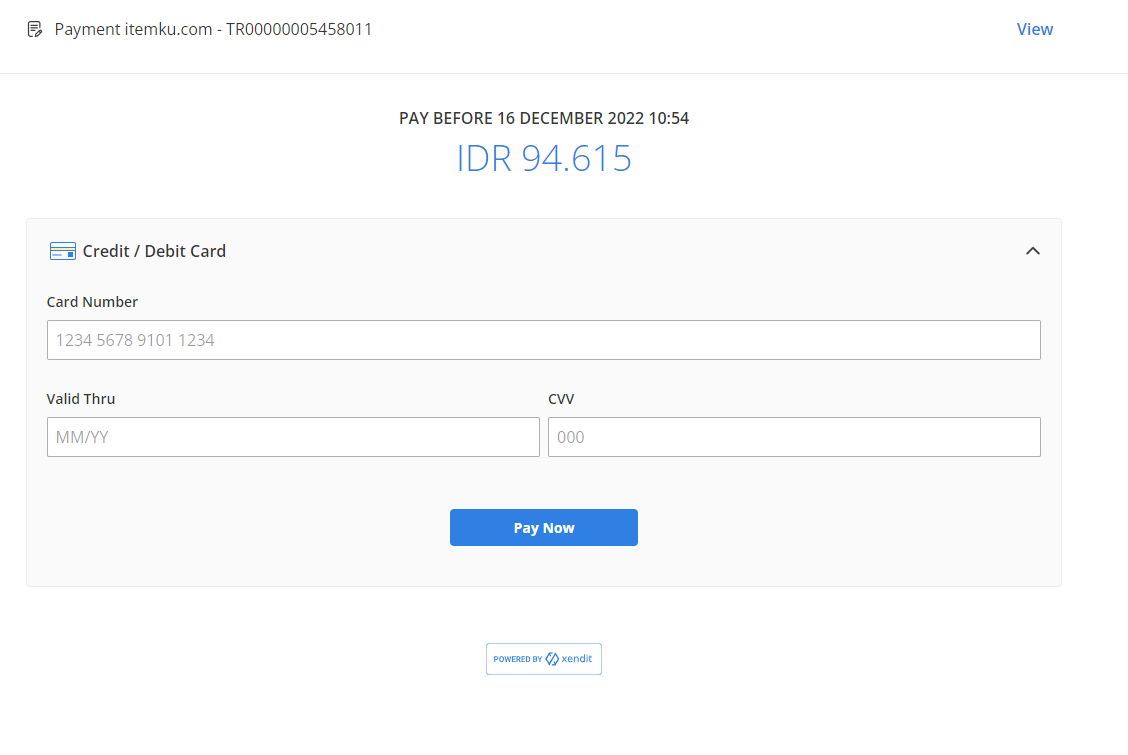Open the View link for invoice details

[x=1034, y=29]
